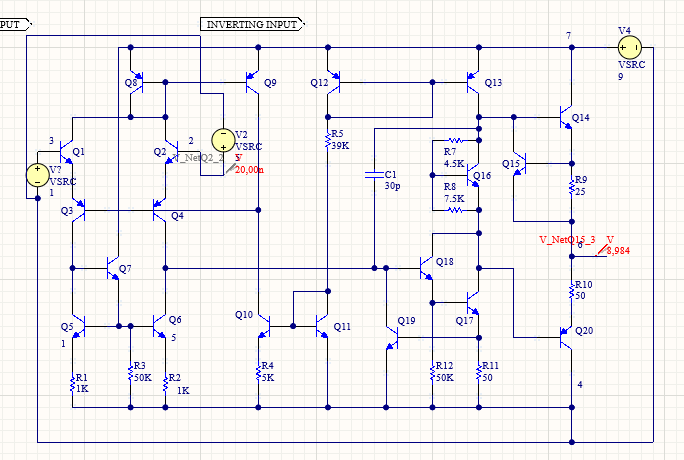Select transistor Q4
Viewport: 684px width, 460px height.
tap(160, 210)
